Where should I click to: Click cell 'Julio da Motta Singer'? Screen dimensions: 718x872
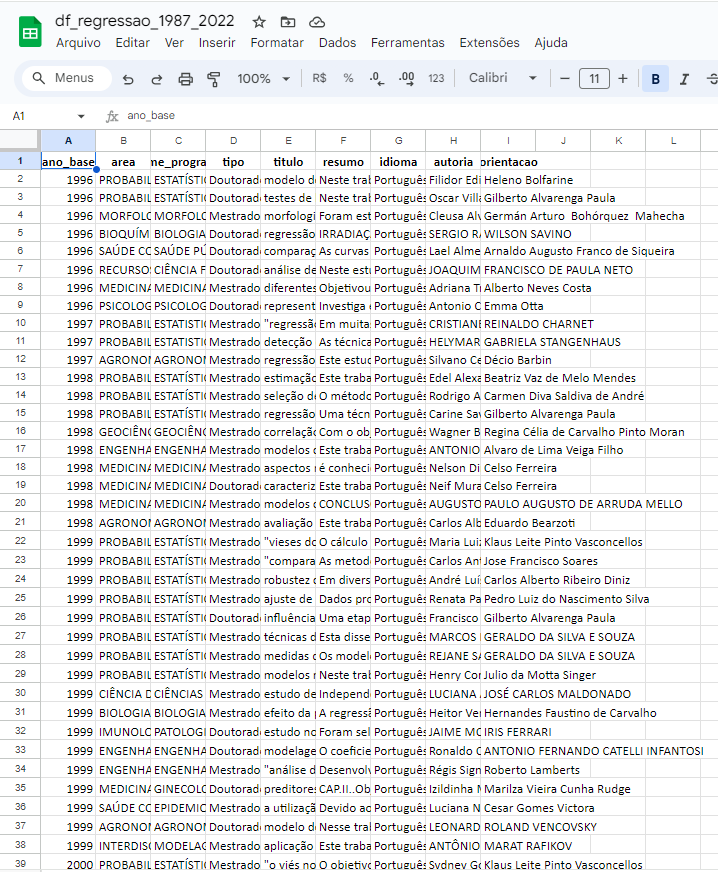539,675
